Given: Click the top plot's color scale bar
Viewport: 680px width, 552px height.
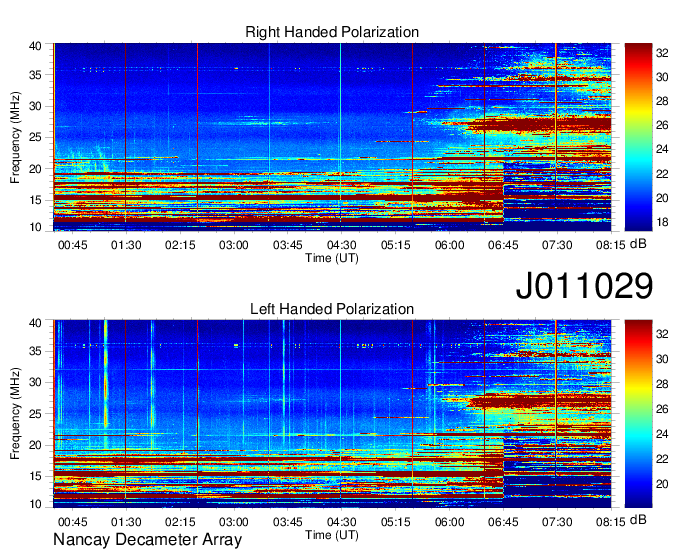Looking at the screenshot, I should point(638,137).
